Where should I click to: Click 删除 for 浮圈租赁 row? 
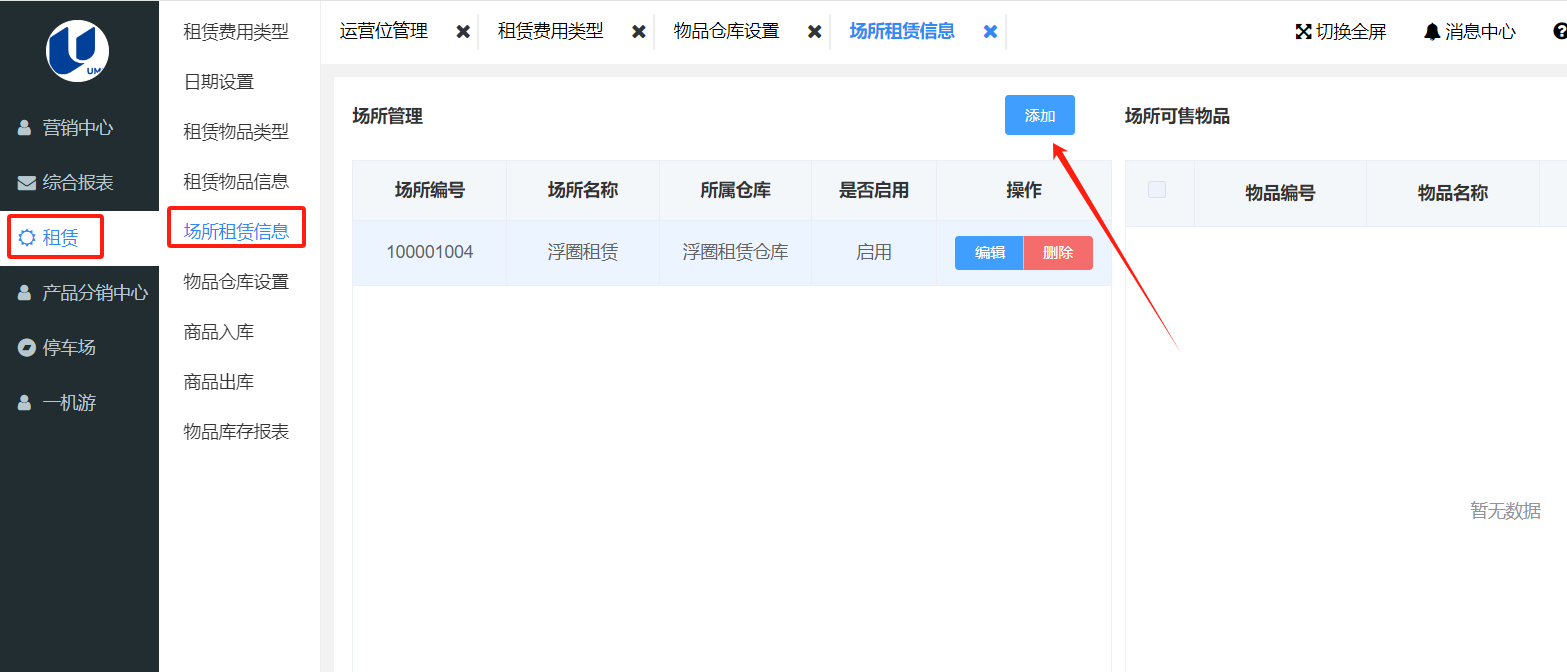click(x=1058, y=253)
